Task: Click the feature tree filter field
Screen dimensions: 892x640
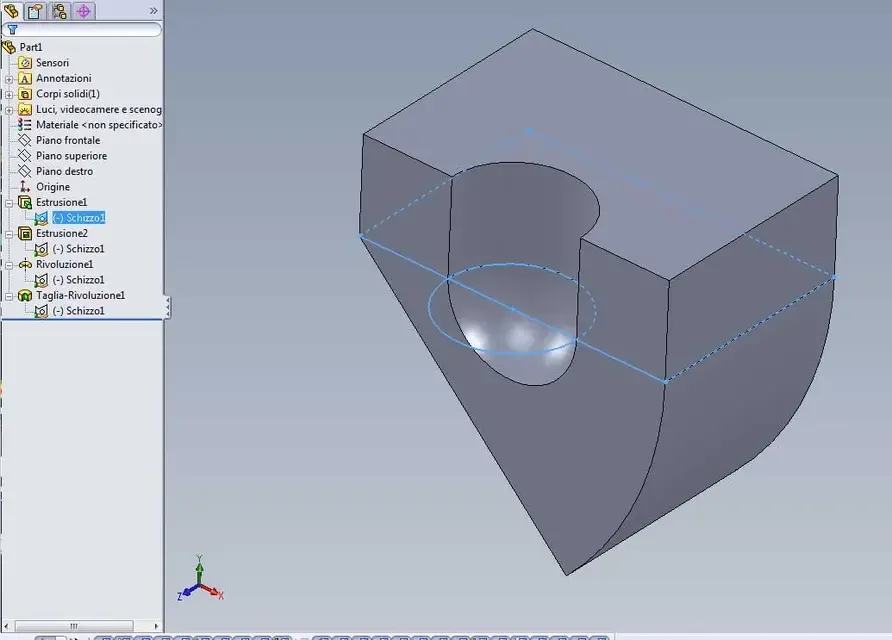Action: pos(82,30)
